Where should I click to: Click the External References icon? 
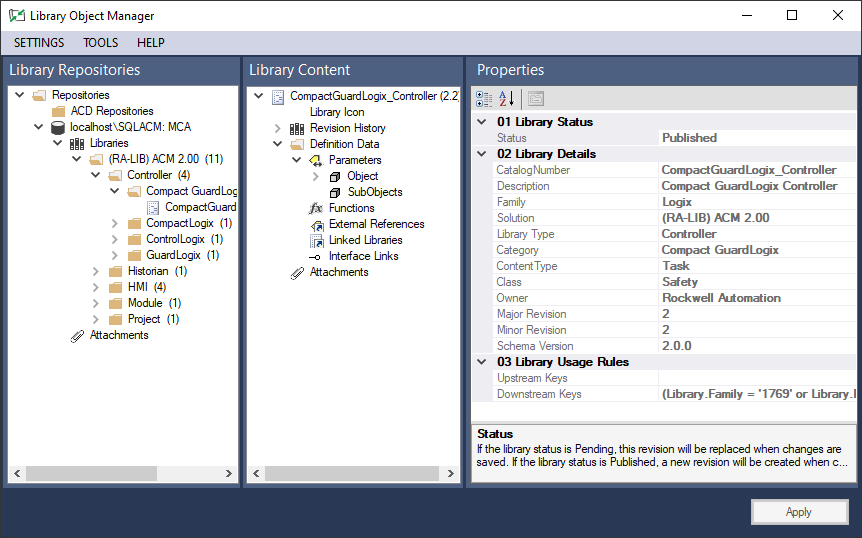click(317, 225)
